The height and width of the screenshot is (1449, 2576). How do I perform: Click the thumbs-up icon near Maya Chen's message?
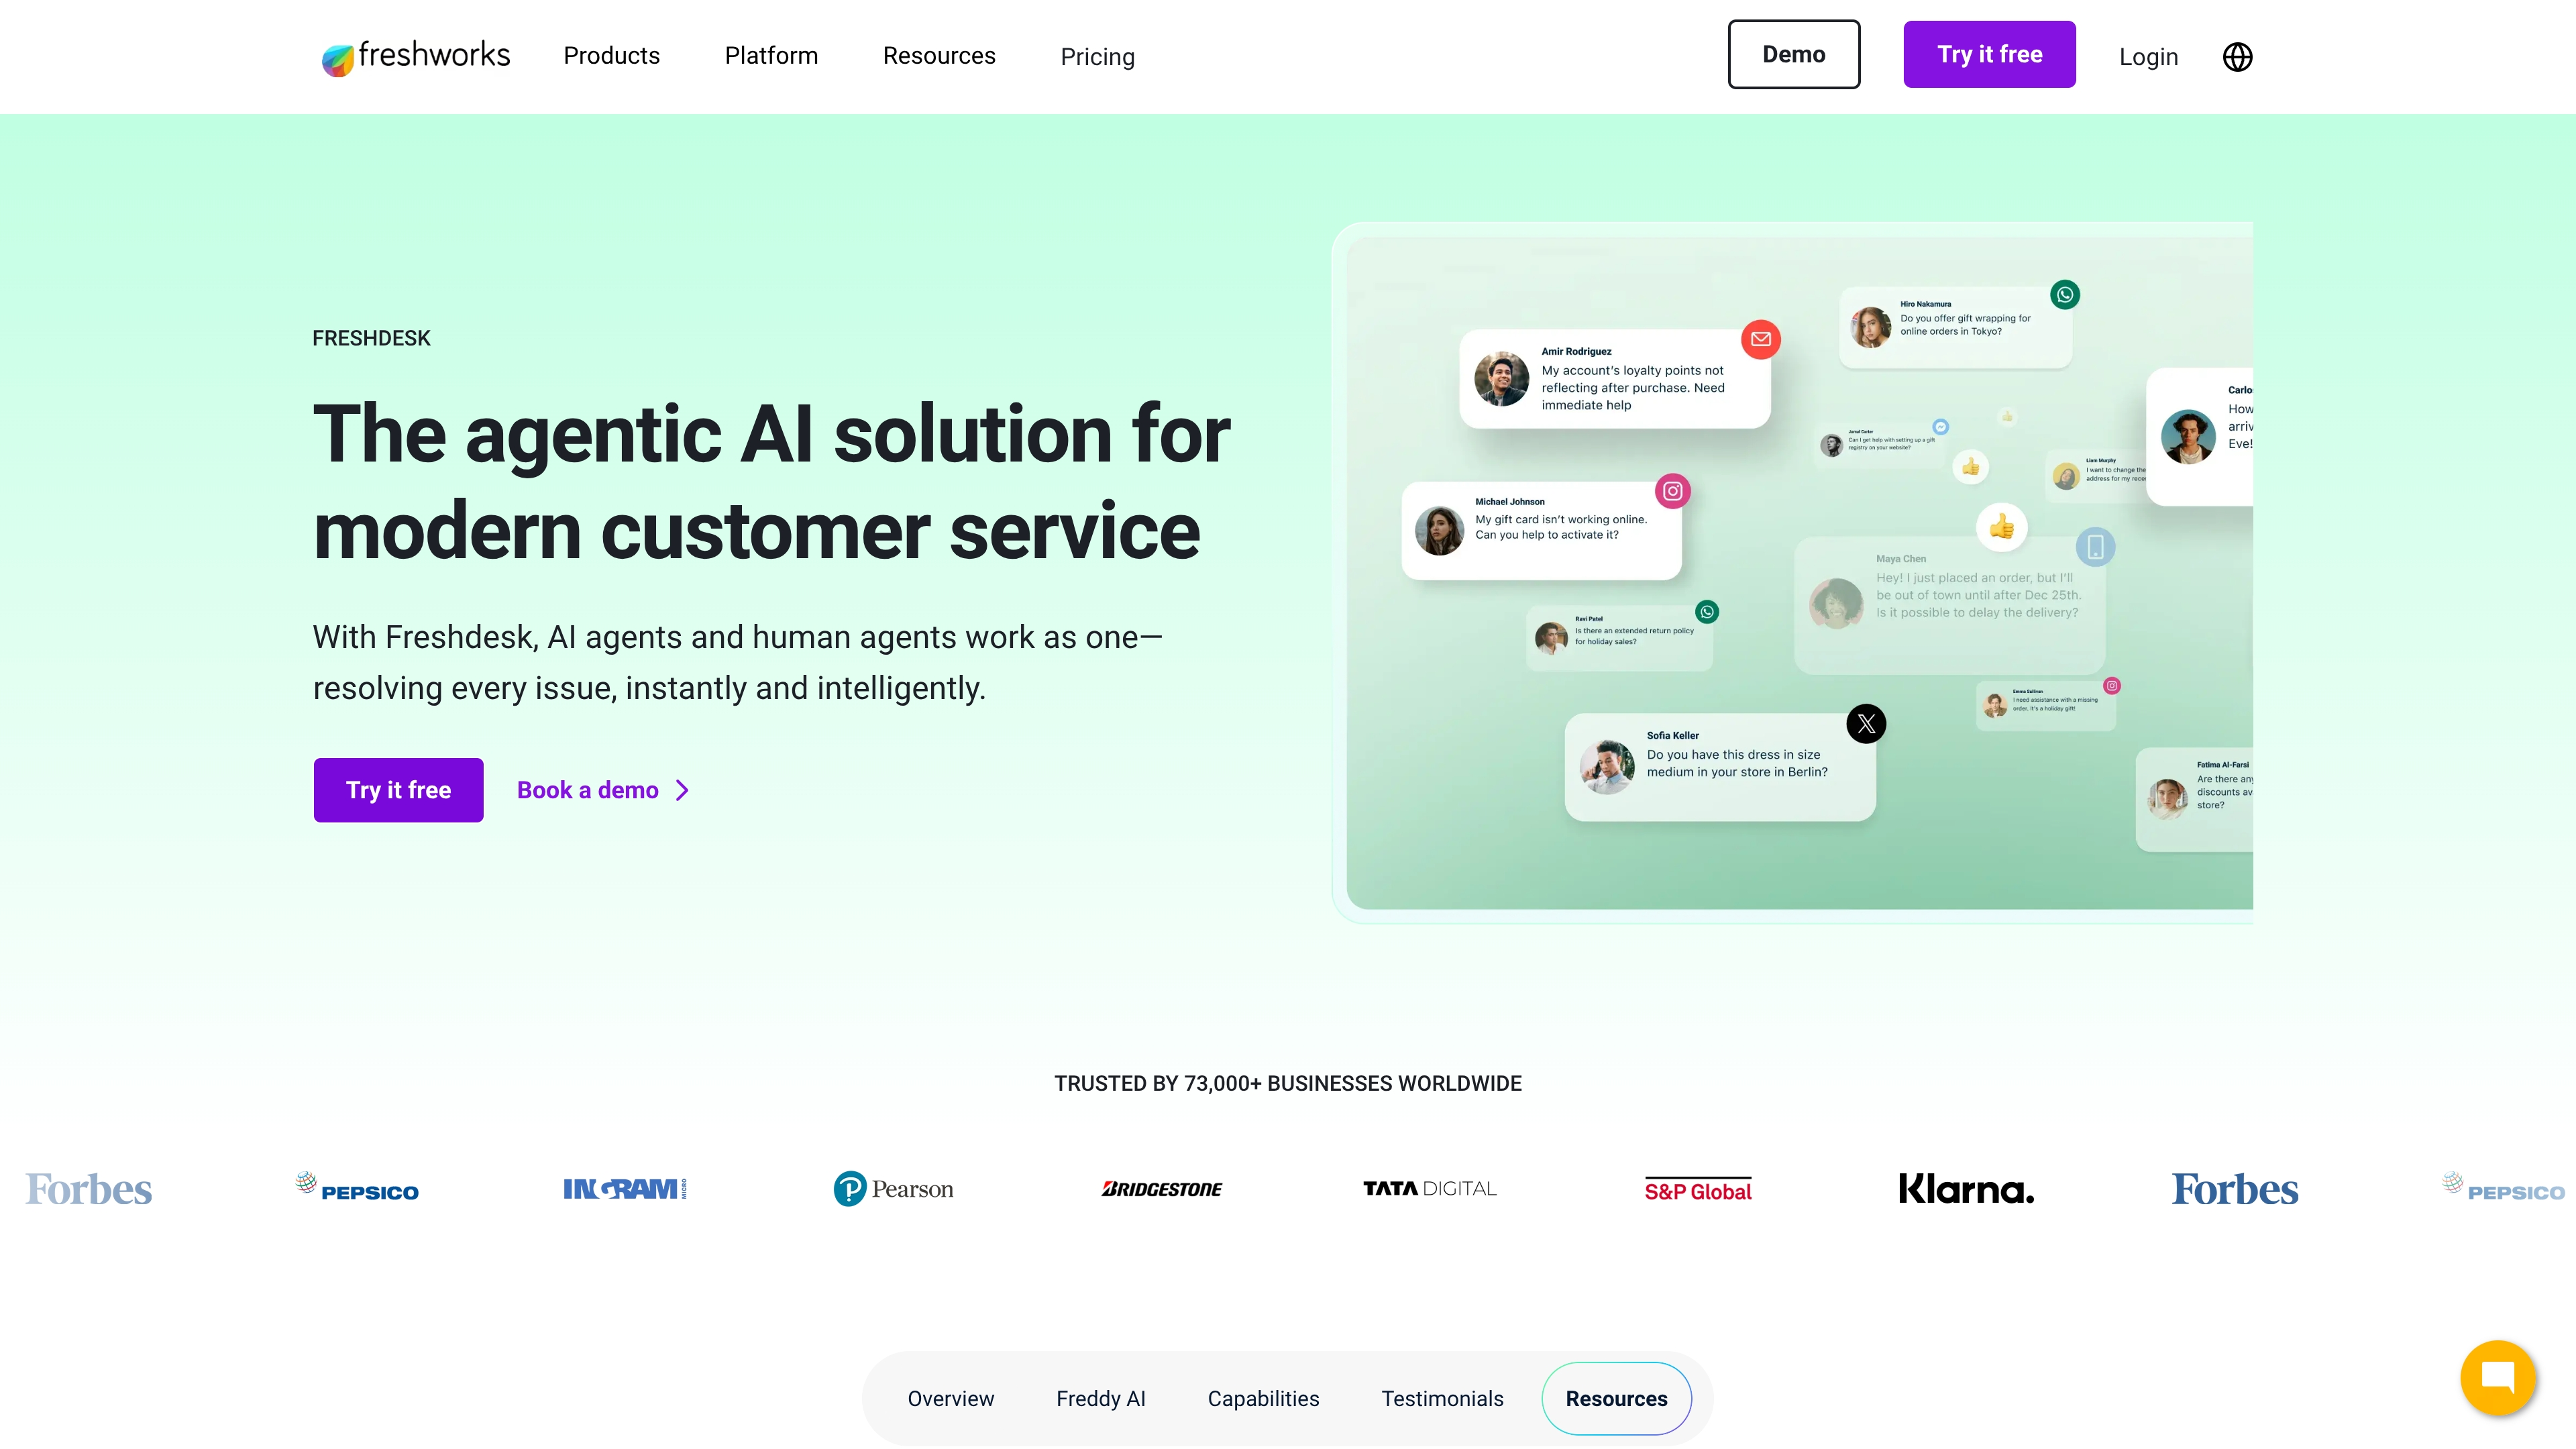[x=2002, y=527]
